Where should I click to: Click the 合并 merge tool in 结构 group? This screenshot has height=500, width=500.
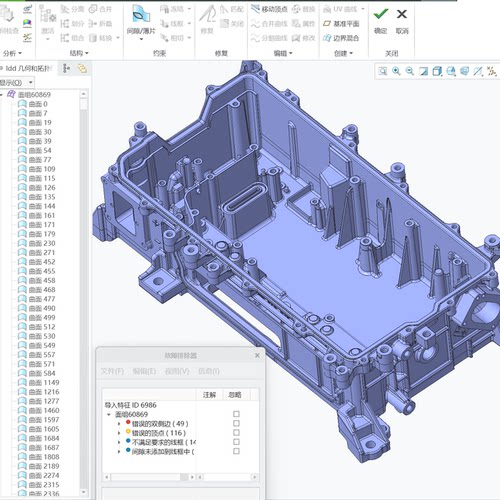[x=100, y=9]
